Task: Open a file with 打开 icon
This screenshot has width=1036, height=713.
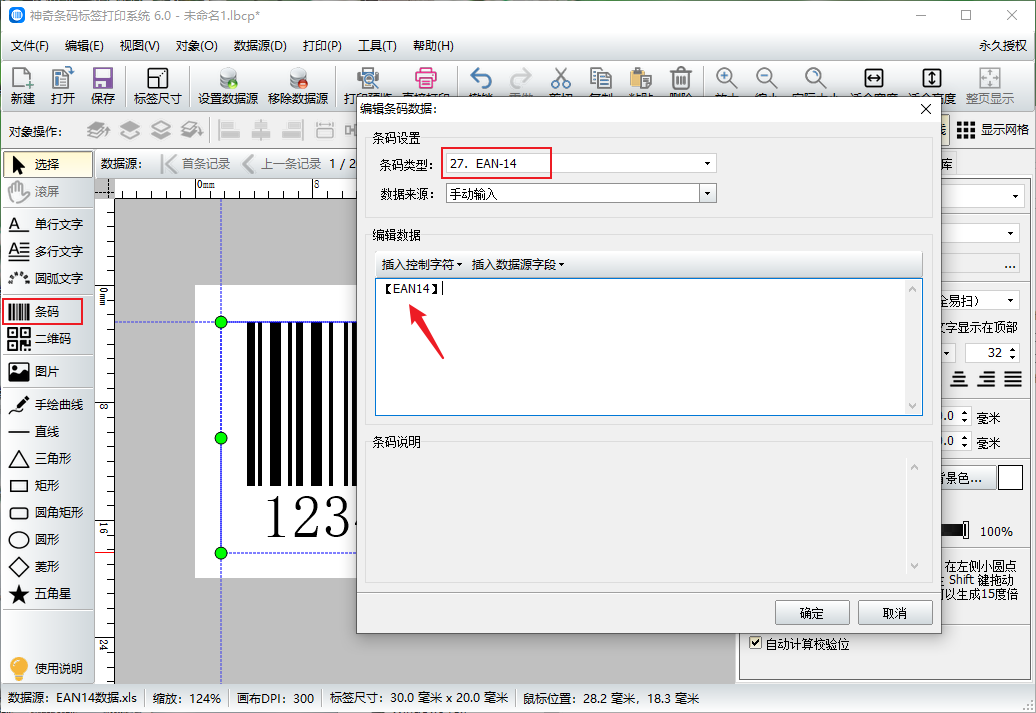Action: click(x=63, y=86)
